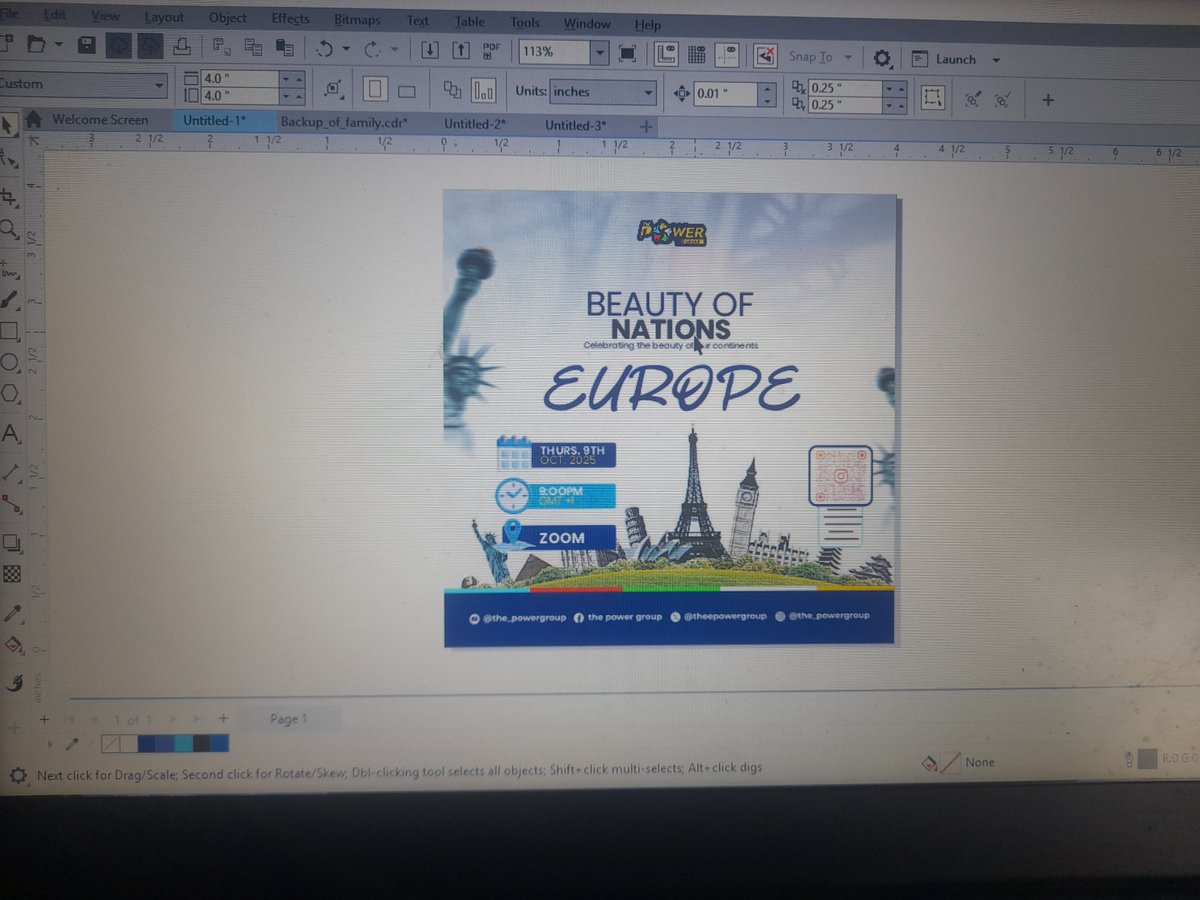Viewport: 1200px width, 900px height.
Task: Expand the Undo history dropdown arrow
Action: click(346, 48)
